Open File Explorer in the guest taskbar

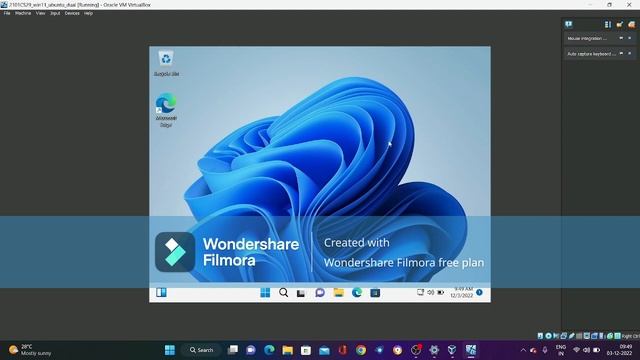click(338, 293)
